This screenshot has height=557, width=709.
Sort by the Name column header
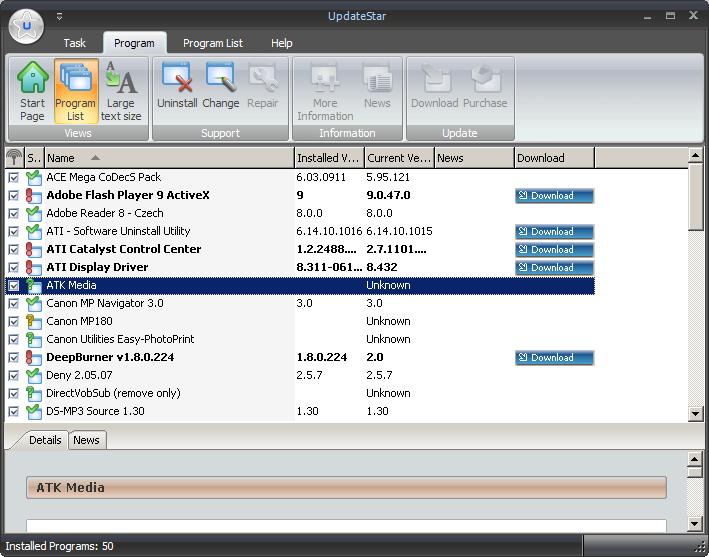[168, 158]
